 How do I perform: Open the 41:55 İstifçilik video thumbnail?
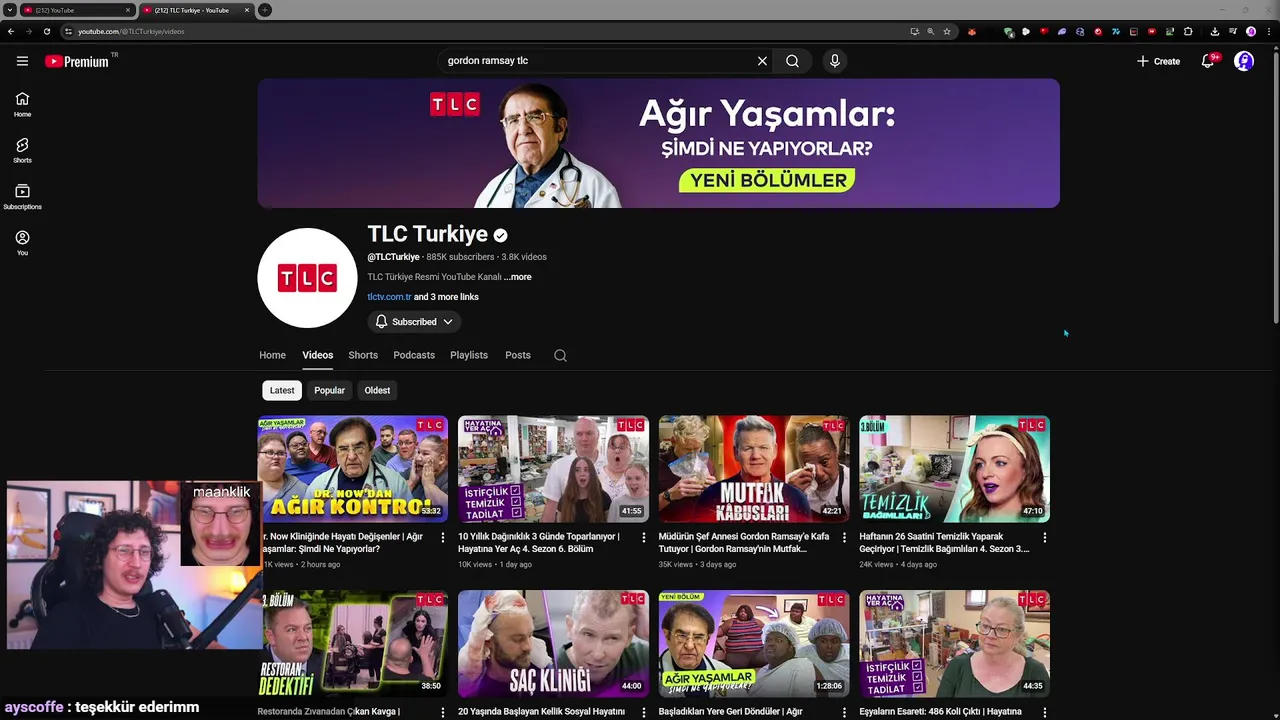[553, 469]
